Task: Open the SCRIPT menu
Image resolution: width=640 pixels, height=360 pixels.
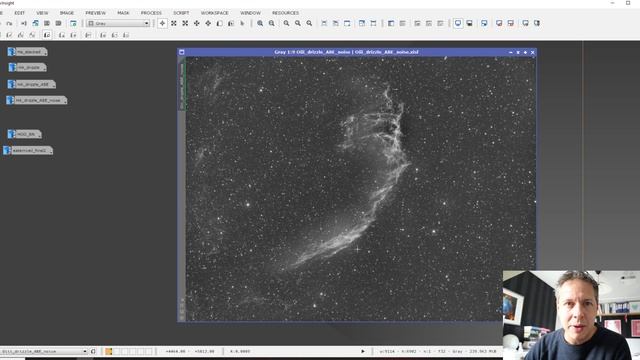Action: coord(181,13)
